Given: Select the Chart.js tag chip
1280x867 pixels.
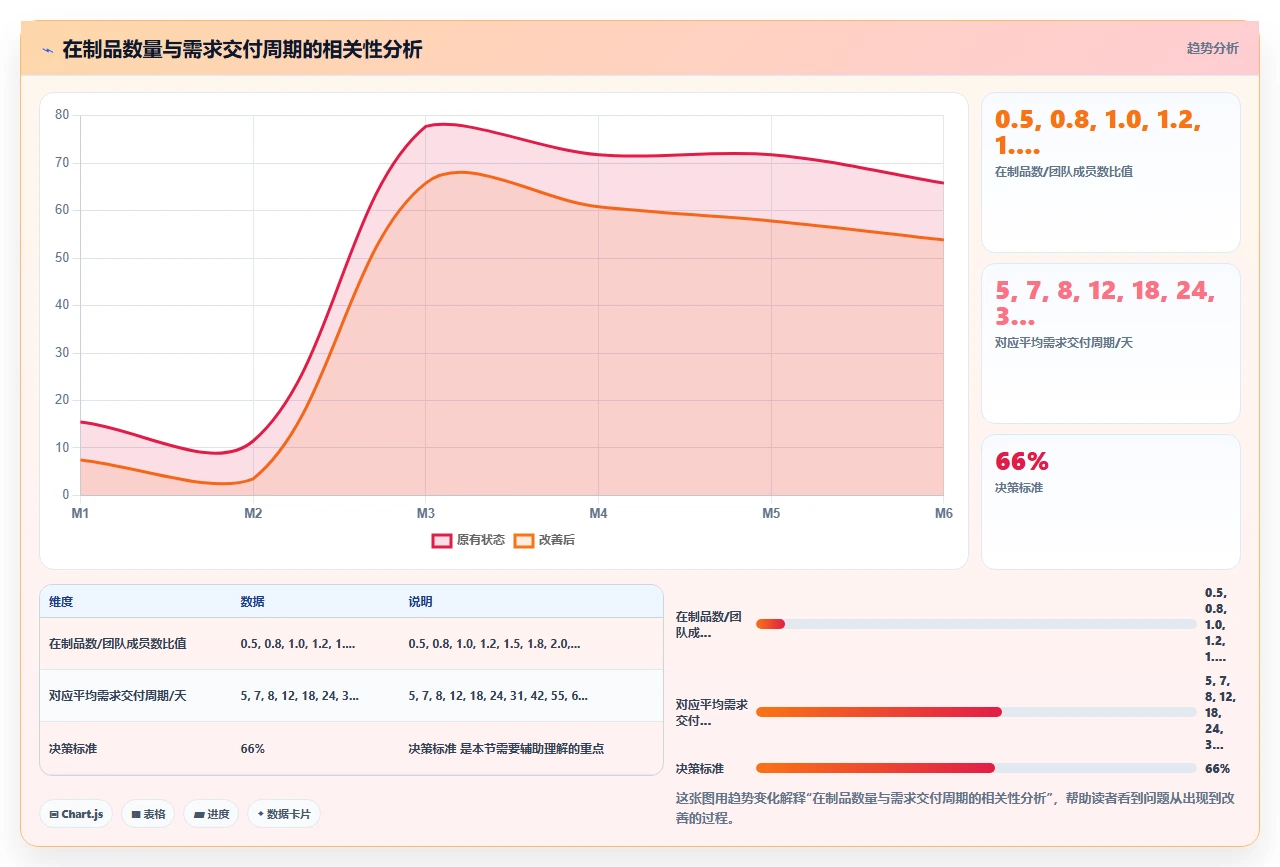Looking at the screenshot, I should 76,814.
